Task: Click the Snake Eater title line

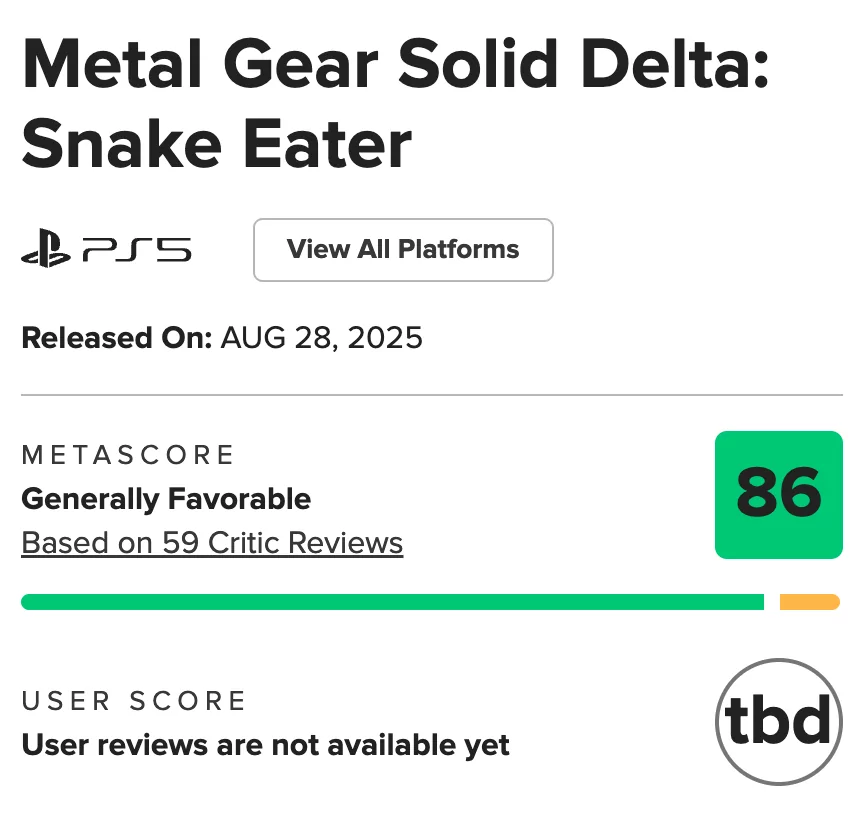Action: 216,144
